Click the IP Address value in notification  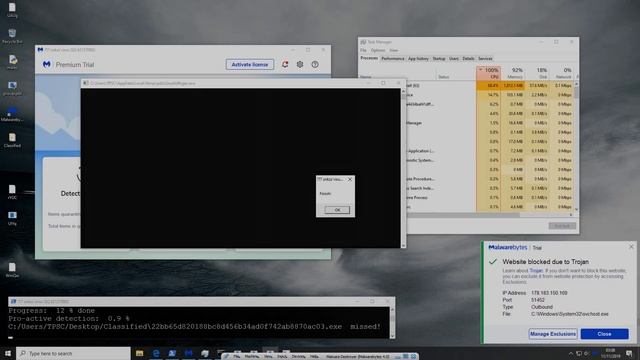pos(549,293)
